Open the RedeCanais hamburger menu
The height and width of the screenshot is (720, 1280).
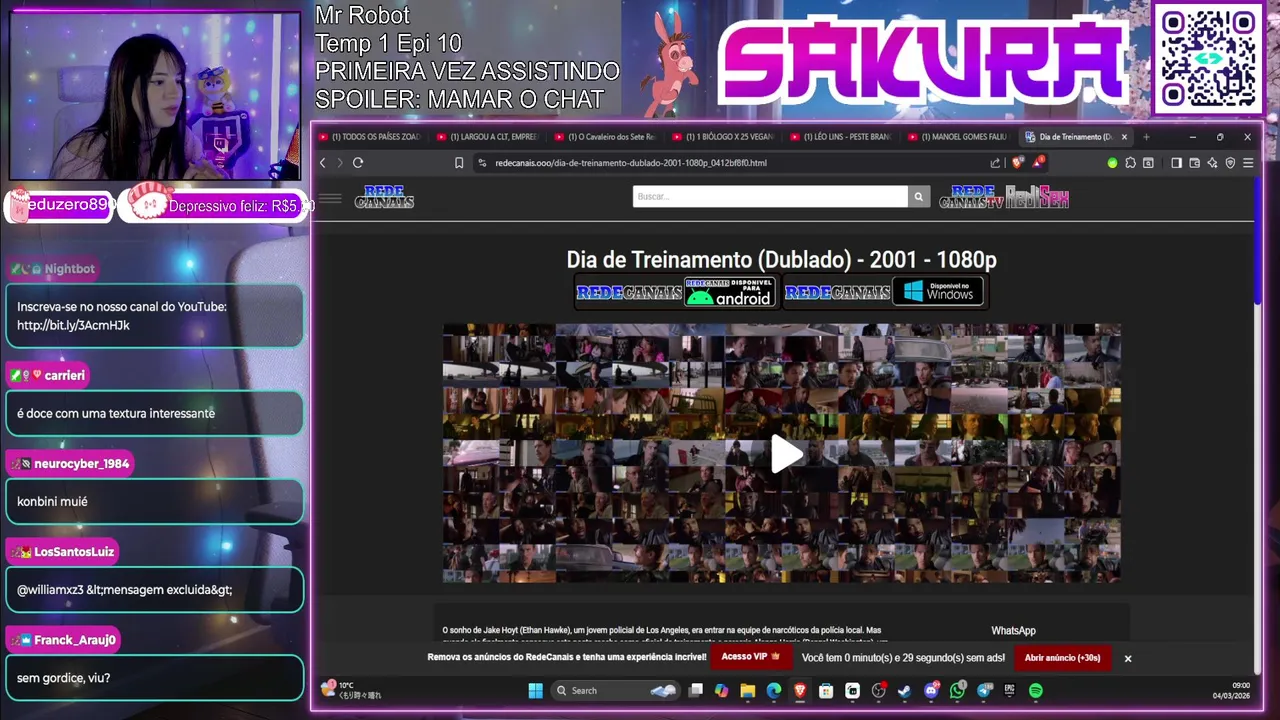tap(330, 198)
